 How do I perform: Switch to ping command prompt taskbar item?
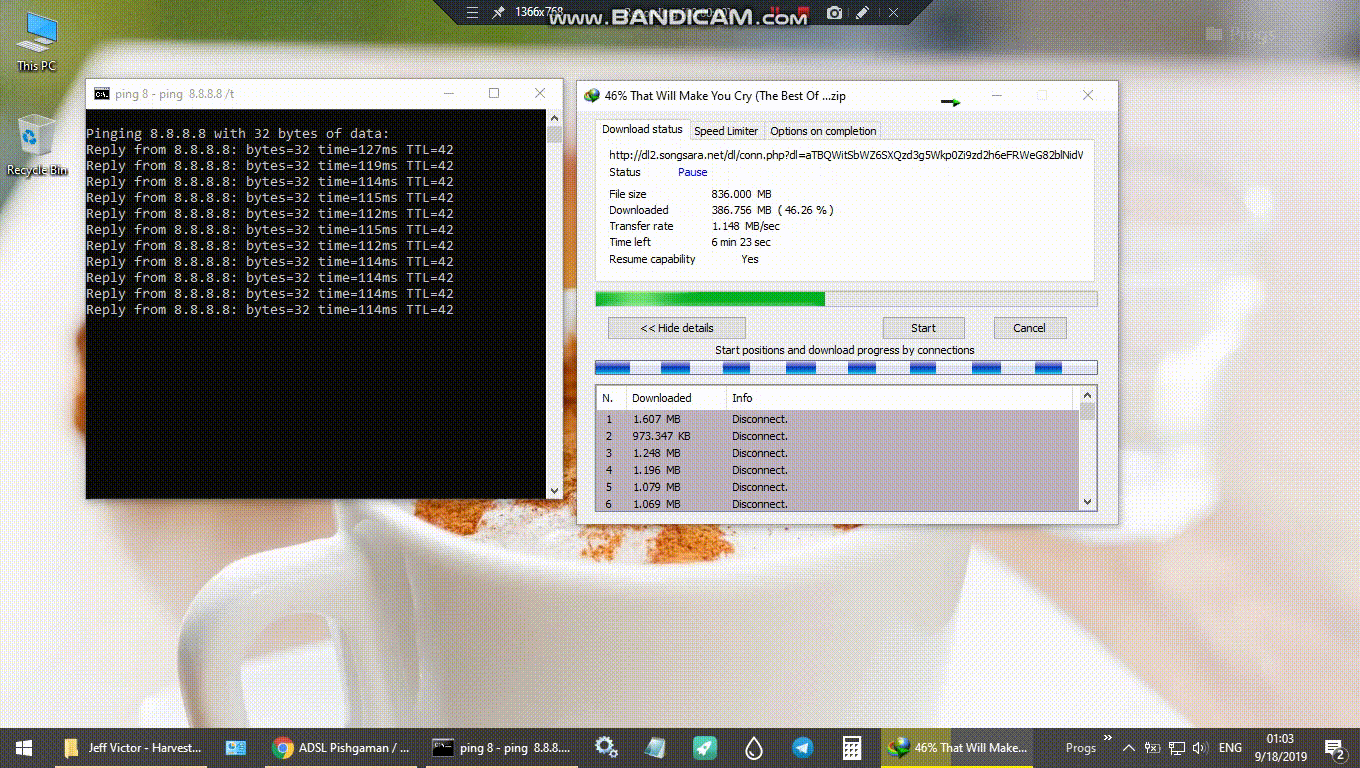click(501, 747)
